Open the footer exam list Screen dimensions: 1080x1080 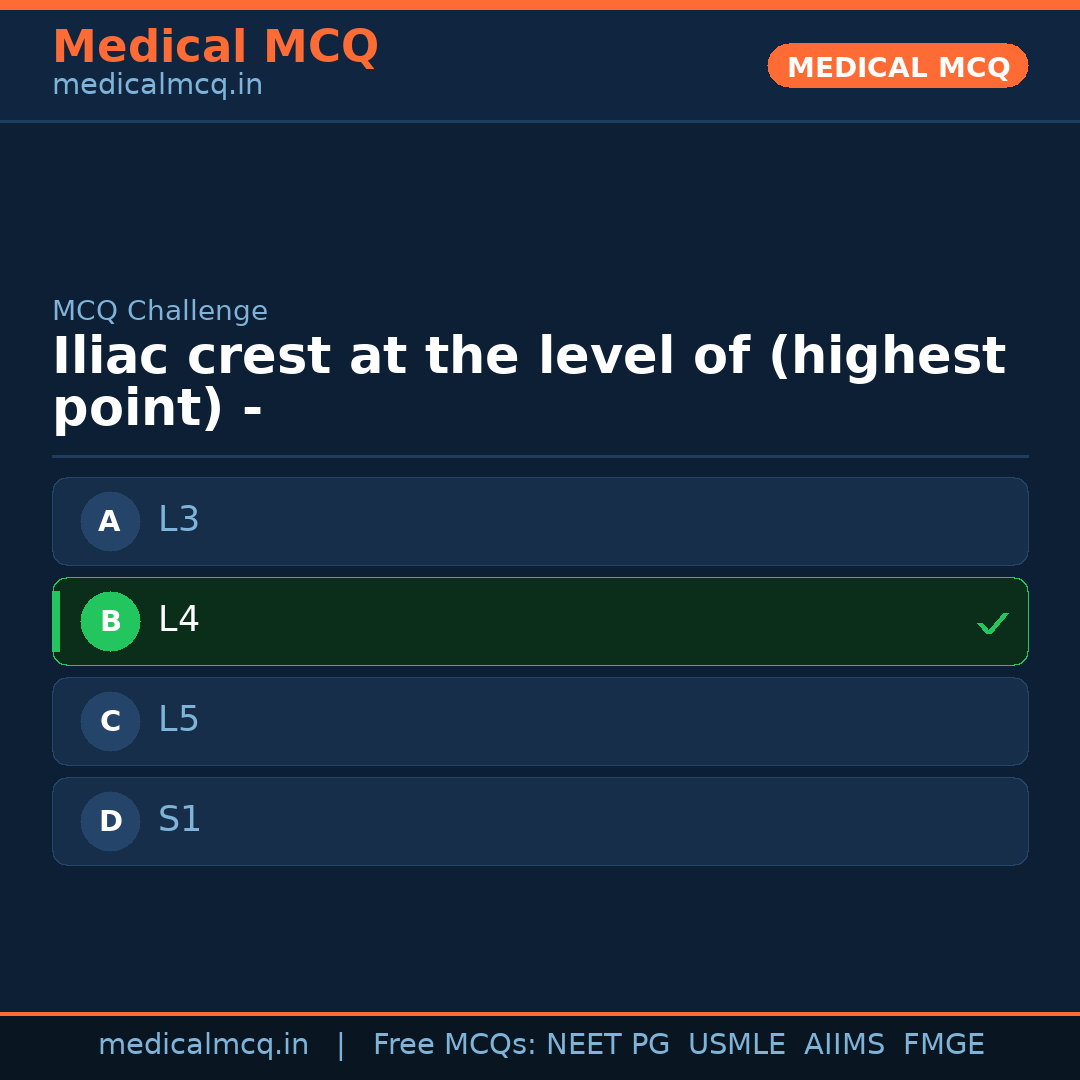pyautogui.click(x=678, y=1044)
